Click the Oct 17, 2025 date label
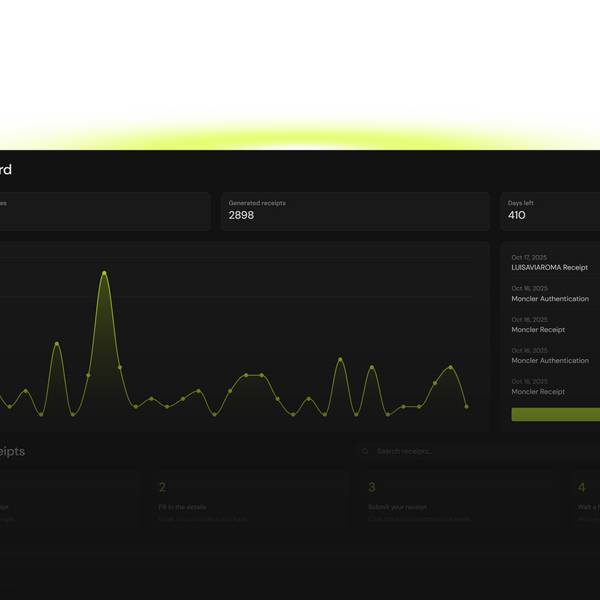This screenshot has height=600, width=600. 529,258
